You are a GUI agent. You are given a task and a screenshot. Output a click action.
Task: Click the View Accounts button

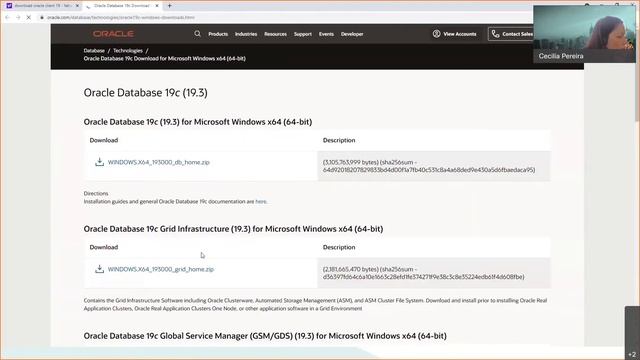tap(454, 34)
